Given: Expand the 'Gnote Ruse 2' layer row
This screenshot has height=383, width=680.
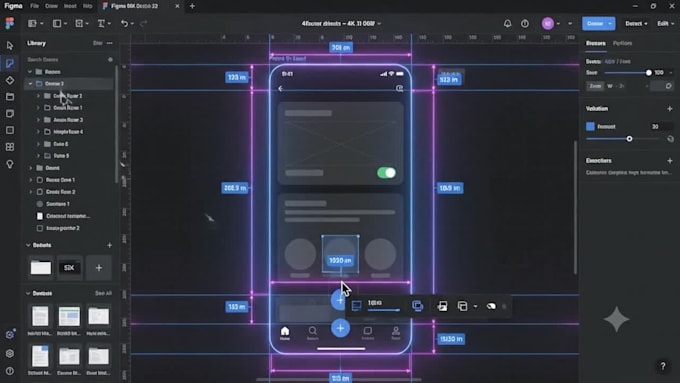Looking at the screenshot, I should [30, 192].
